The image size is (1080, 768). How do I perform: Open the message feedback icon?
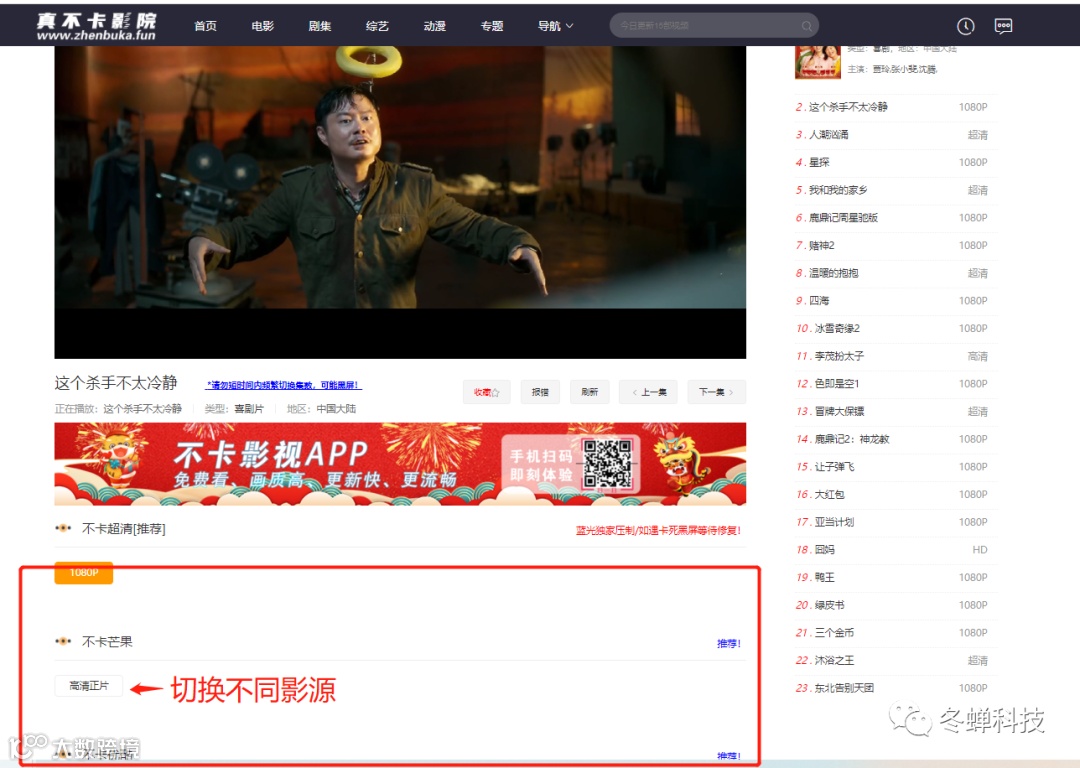click(1004, 26)
